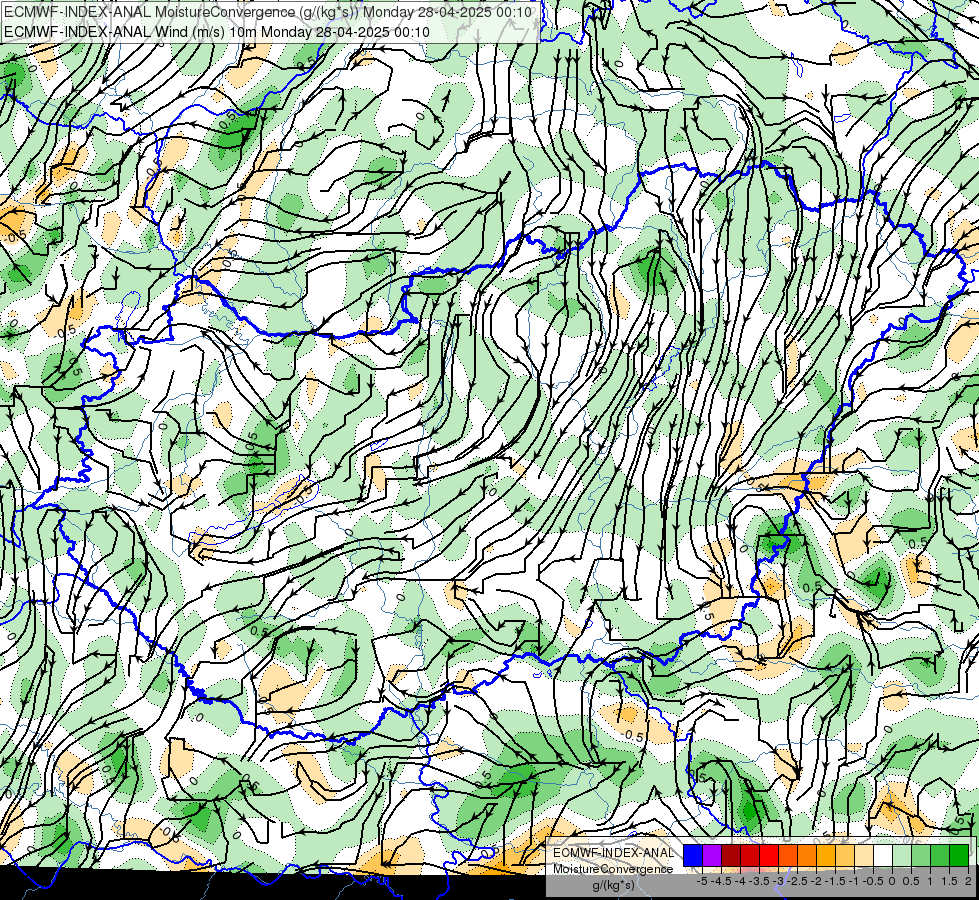Pick the lightest green swatch between 0 and 0.5

[x=902, y=855]
